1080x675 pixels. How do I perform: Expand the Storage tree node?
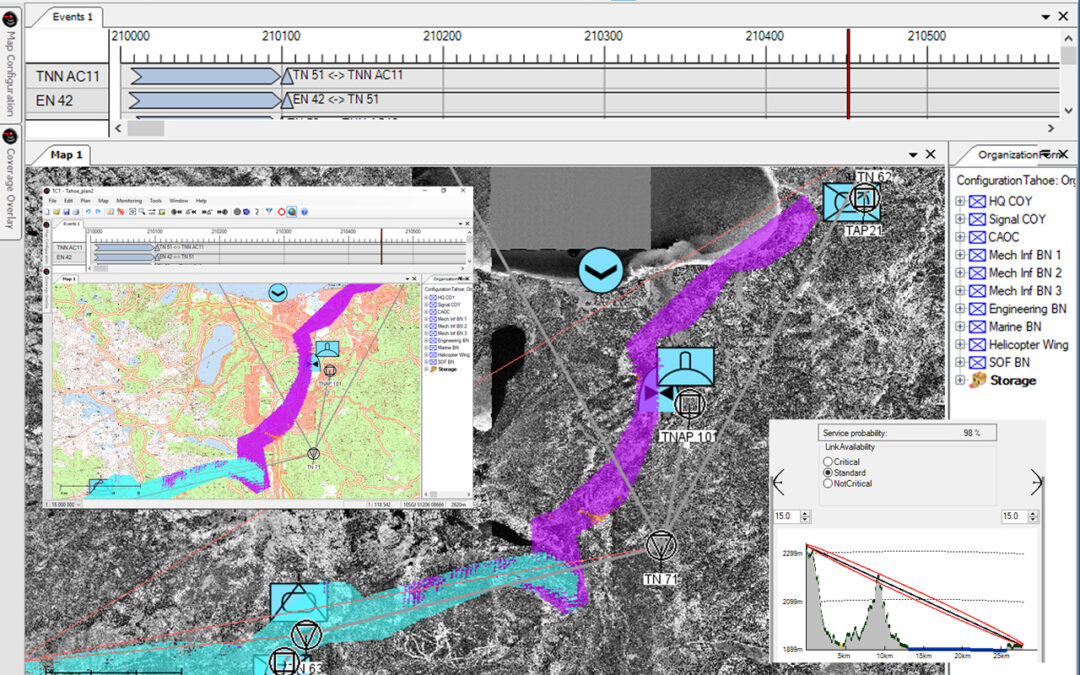pos(960,380)
